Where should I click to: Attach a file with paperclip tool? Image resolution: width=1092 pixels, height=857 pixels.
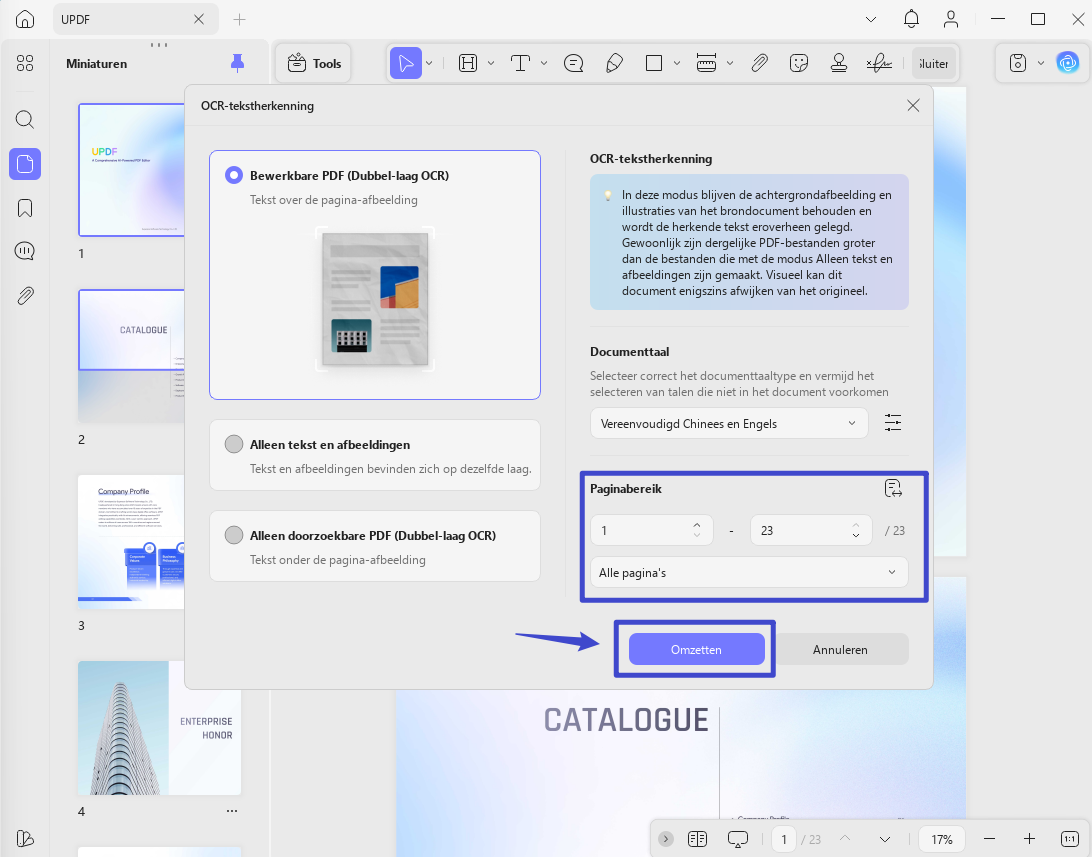click(x=760, y=63)
